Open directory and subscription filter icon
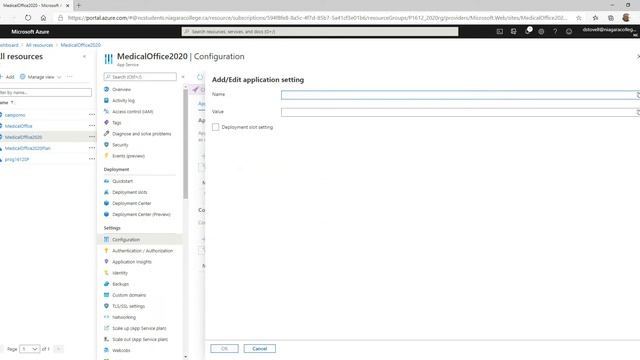 (513, 31)
